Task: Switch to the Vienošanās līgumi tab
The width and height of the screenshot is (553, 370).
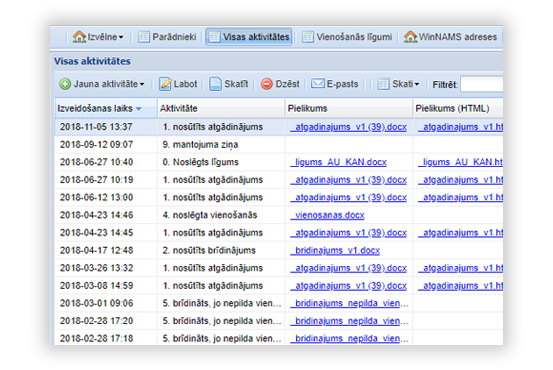Action: tap(347, 37)
